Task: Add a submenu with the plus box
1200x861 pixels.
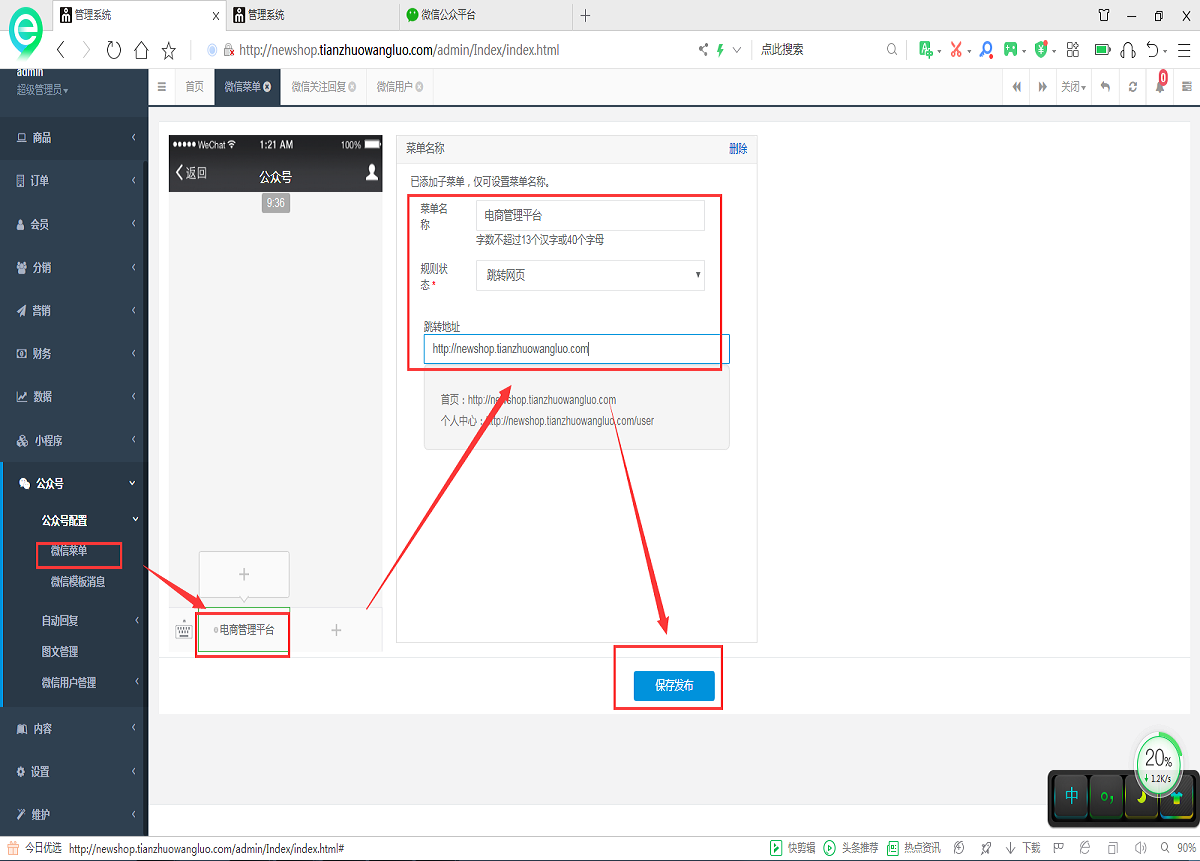Action: click(x=244, y=574)
